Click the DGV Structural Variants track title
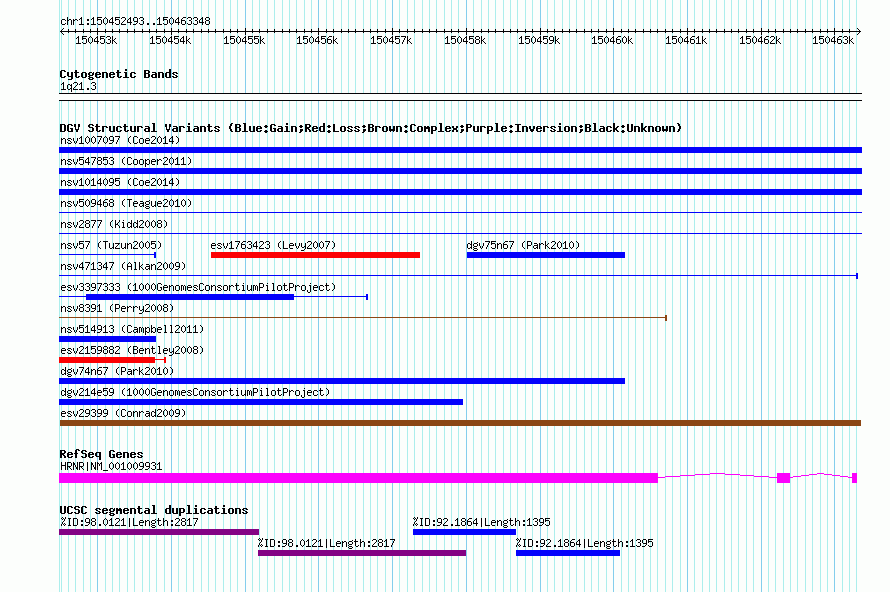890x592 pixels. (370, 128)
